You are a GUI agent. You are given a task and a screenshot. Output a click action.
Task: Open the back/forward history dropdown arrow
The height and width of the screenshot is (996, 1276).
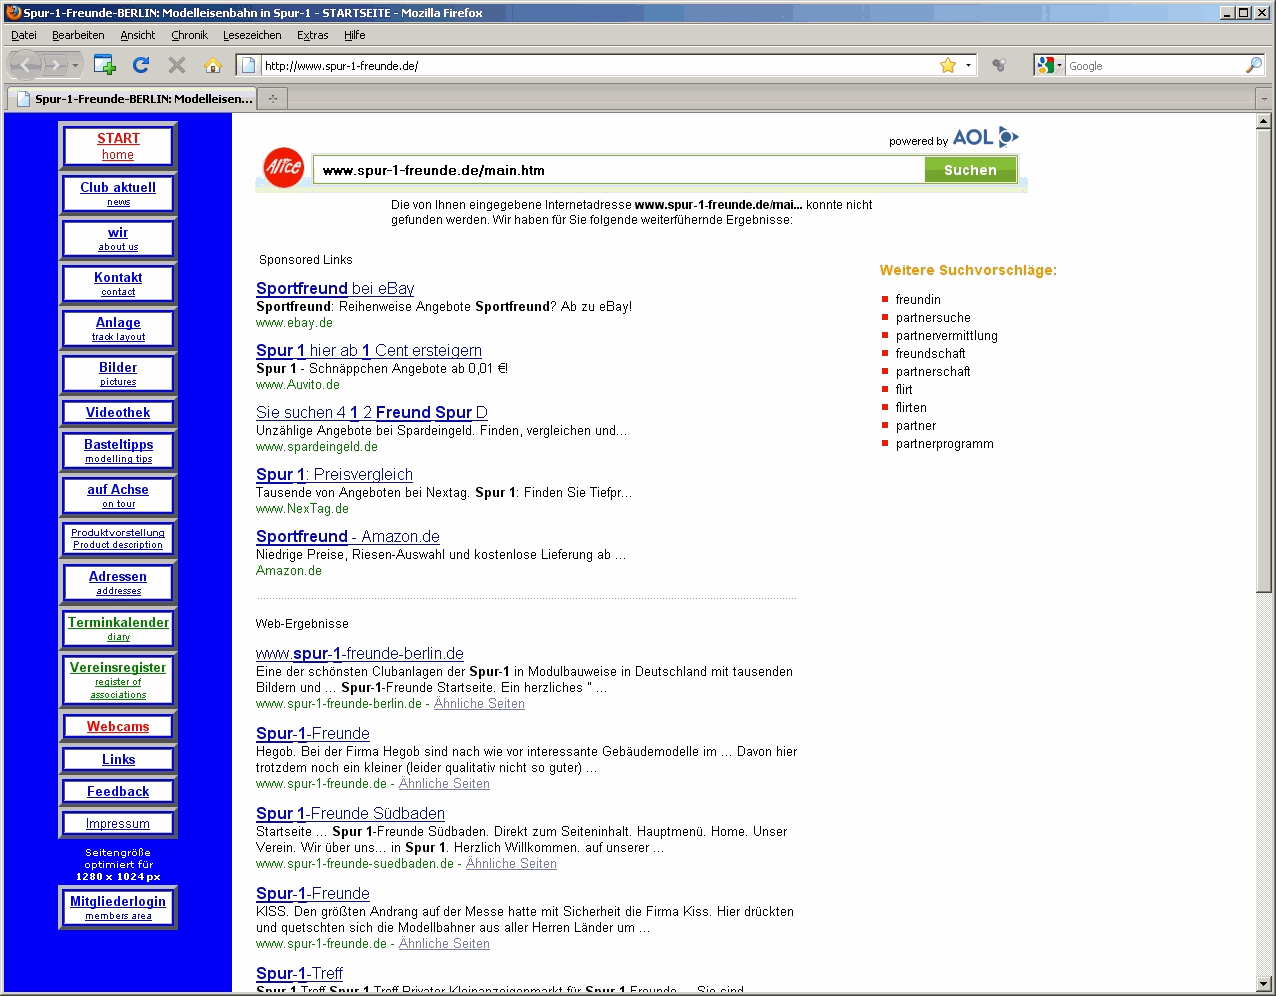[75, 66]
